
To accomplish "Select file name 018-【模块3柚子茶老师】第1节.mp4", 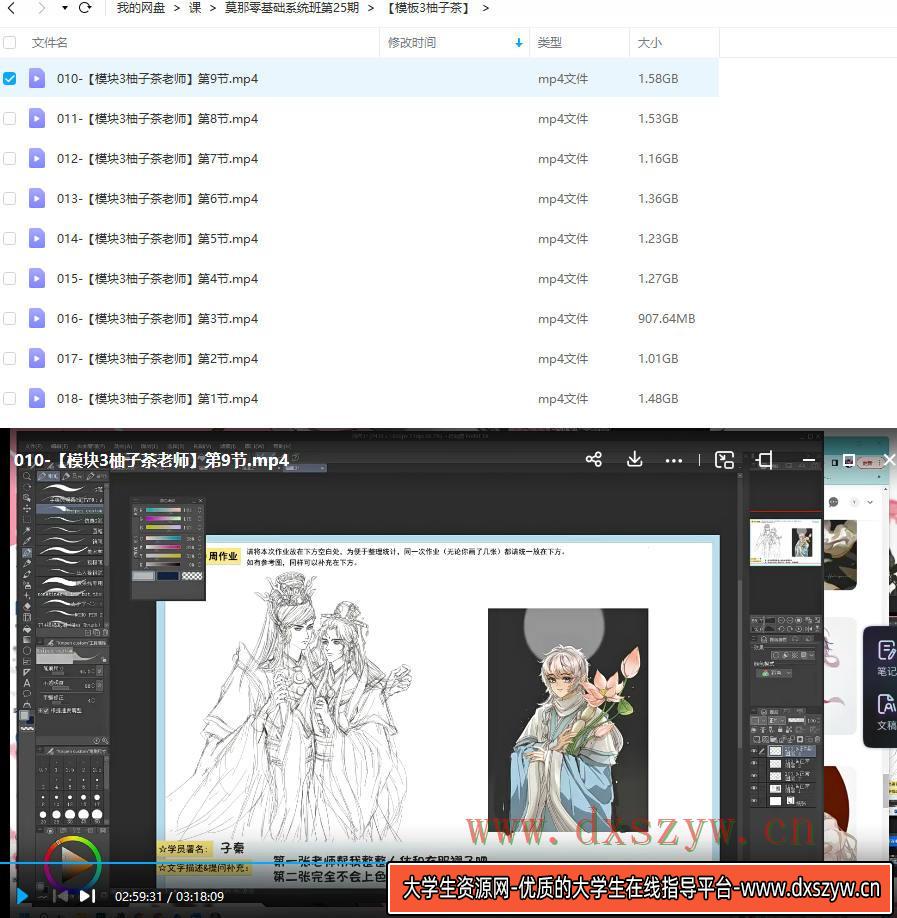I will [158, 399].
